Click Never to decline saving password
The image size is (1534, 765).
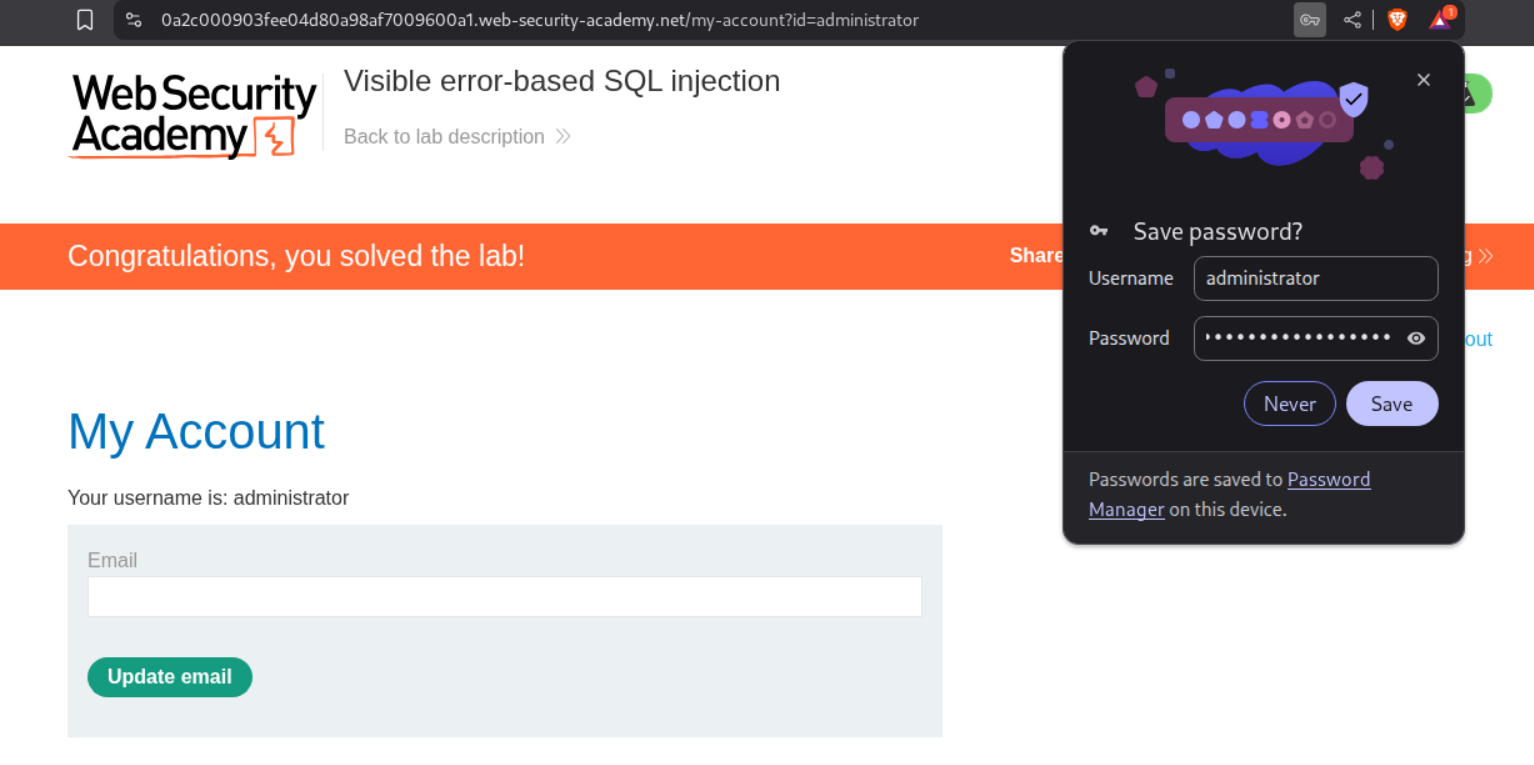[1289, 403]
